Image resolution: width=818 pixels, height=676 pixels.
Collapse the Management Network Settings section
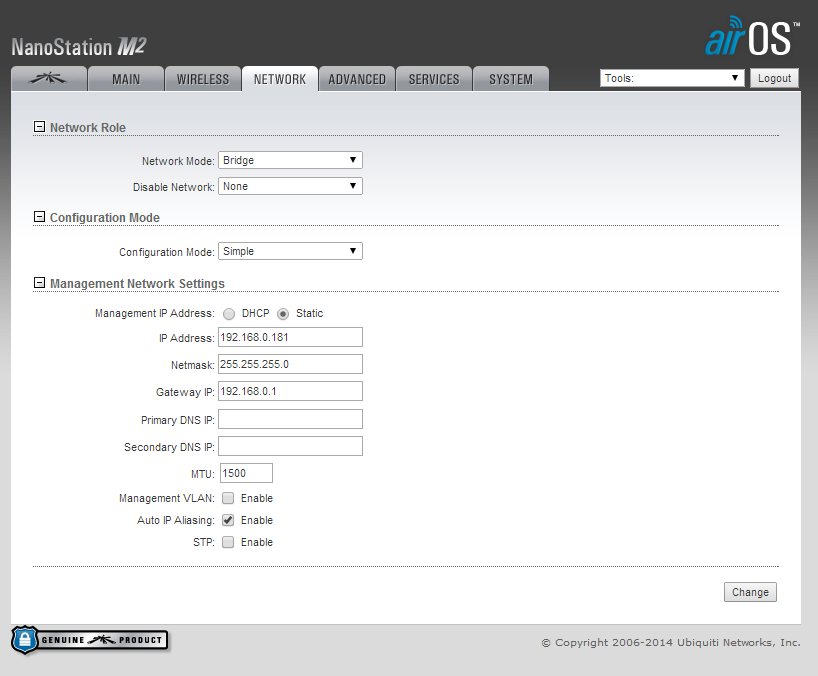pos(39,283)
